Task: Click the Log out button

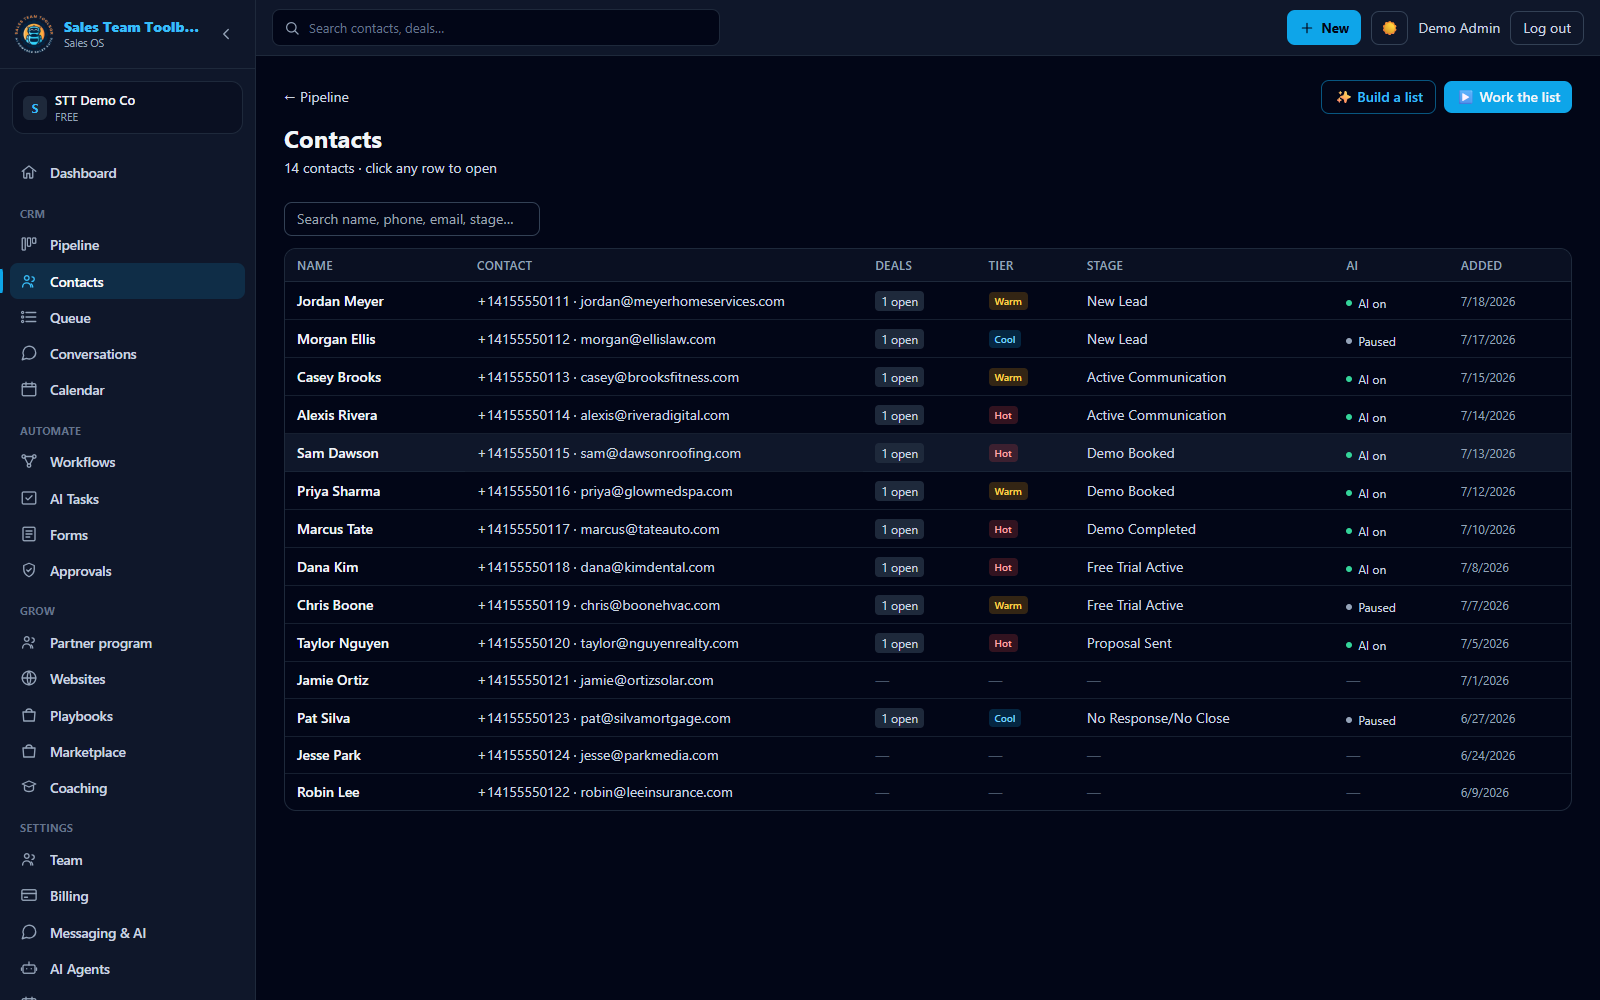Action: [1546, 28]
